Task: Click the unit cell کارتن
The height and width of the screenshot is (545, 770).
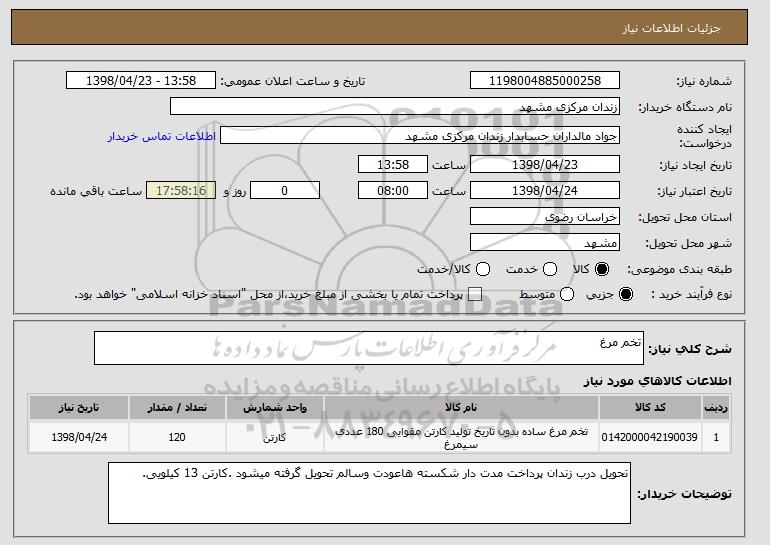Action: (275, 437)
